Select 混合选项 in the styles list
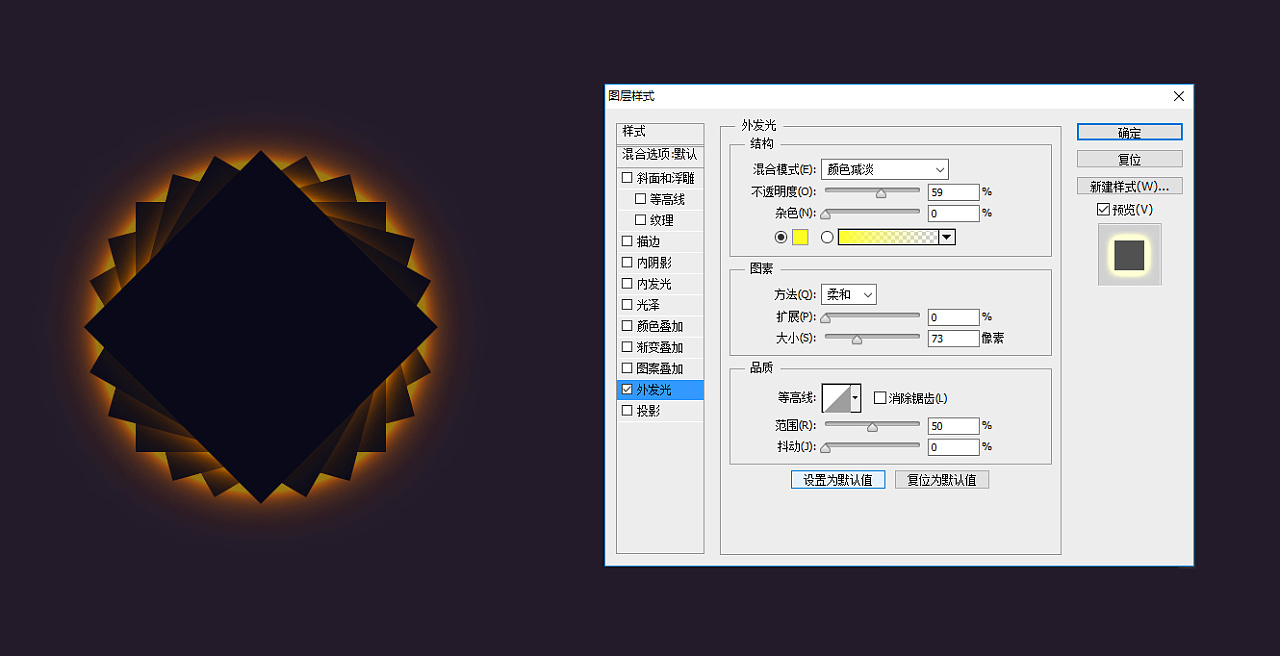Screen dimensions: 1280x656 tap(660, 155)
